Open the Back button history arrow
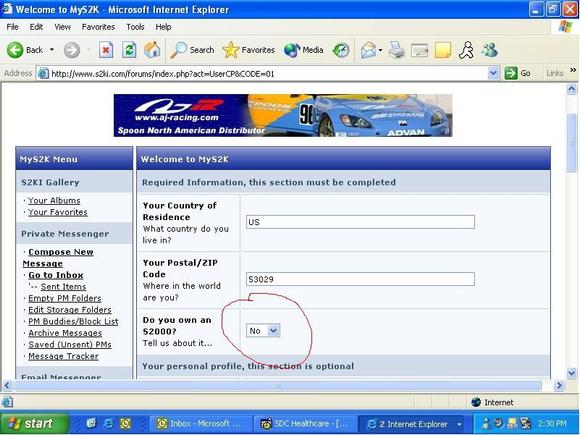 pyautogui.click(x=52, y=50)
